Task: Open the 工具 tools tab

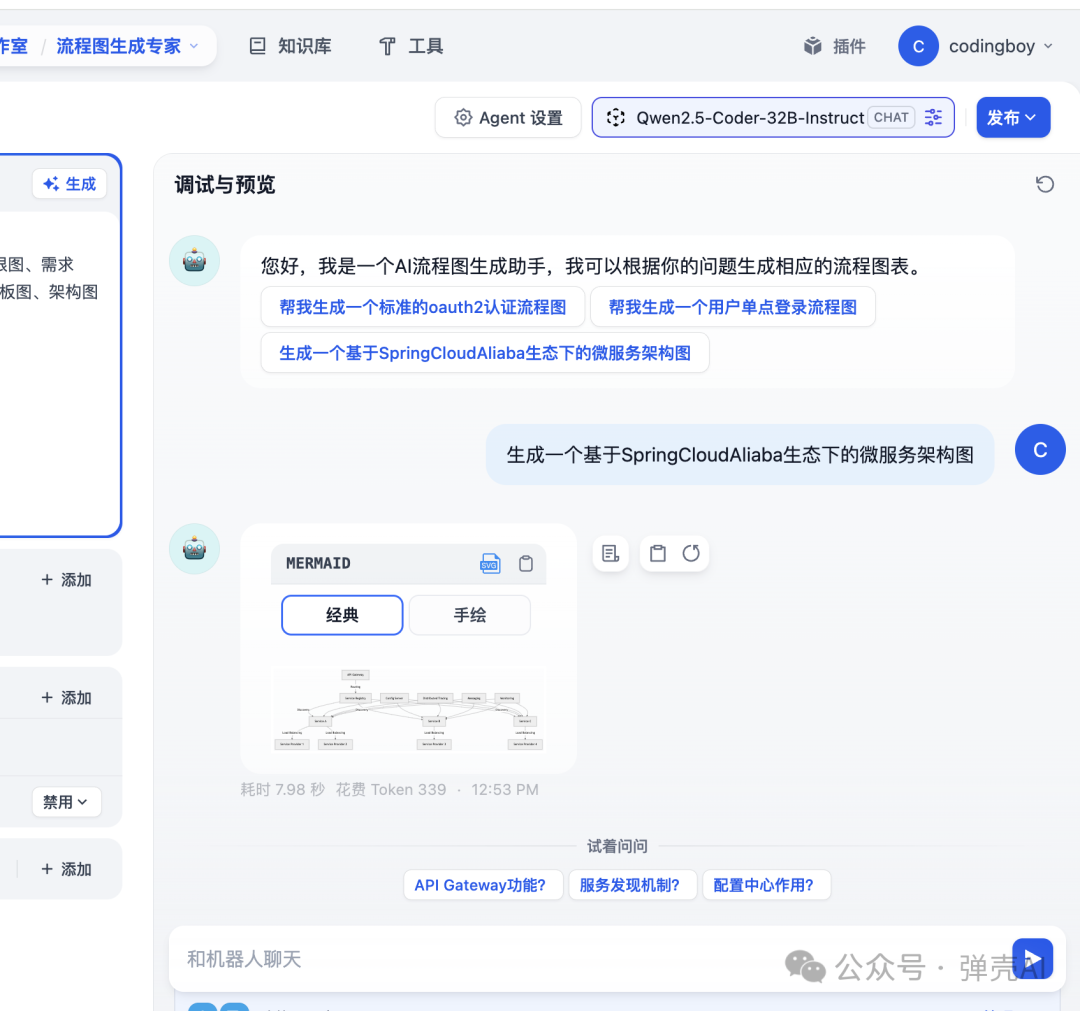Action: (411, 46)
